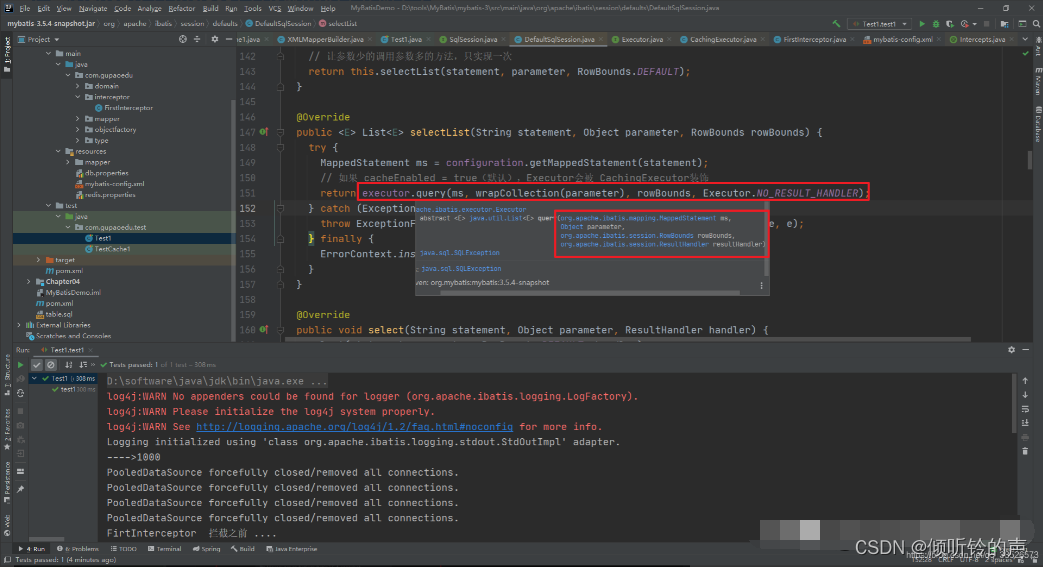Expand External Libraries node
This screenshot has height=567, width=1043.
pyautogui.click(x=19, y=325)
